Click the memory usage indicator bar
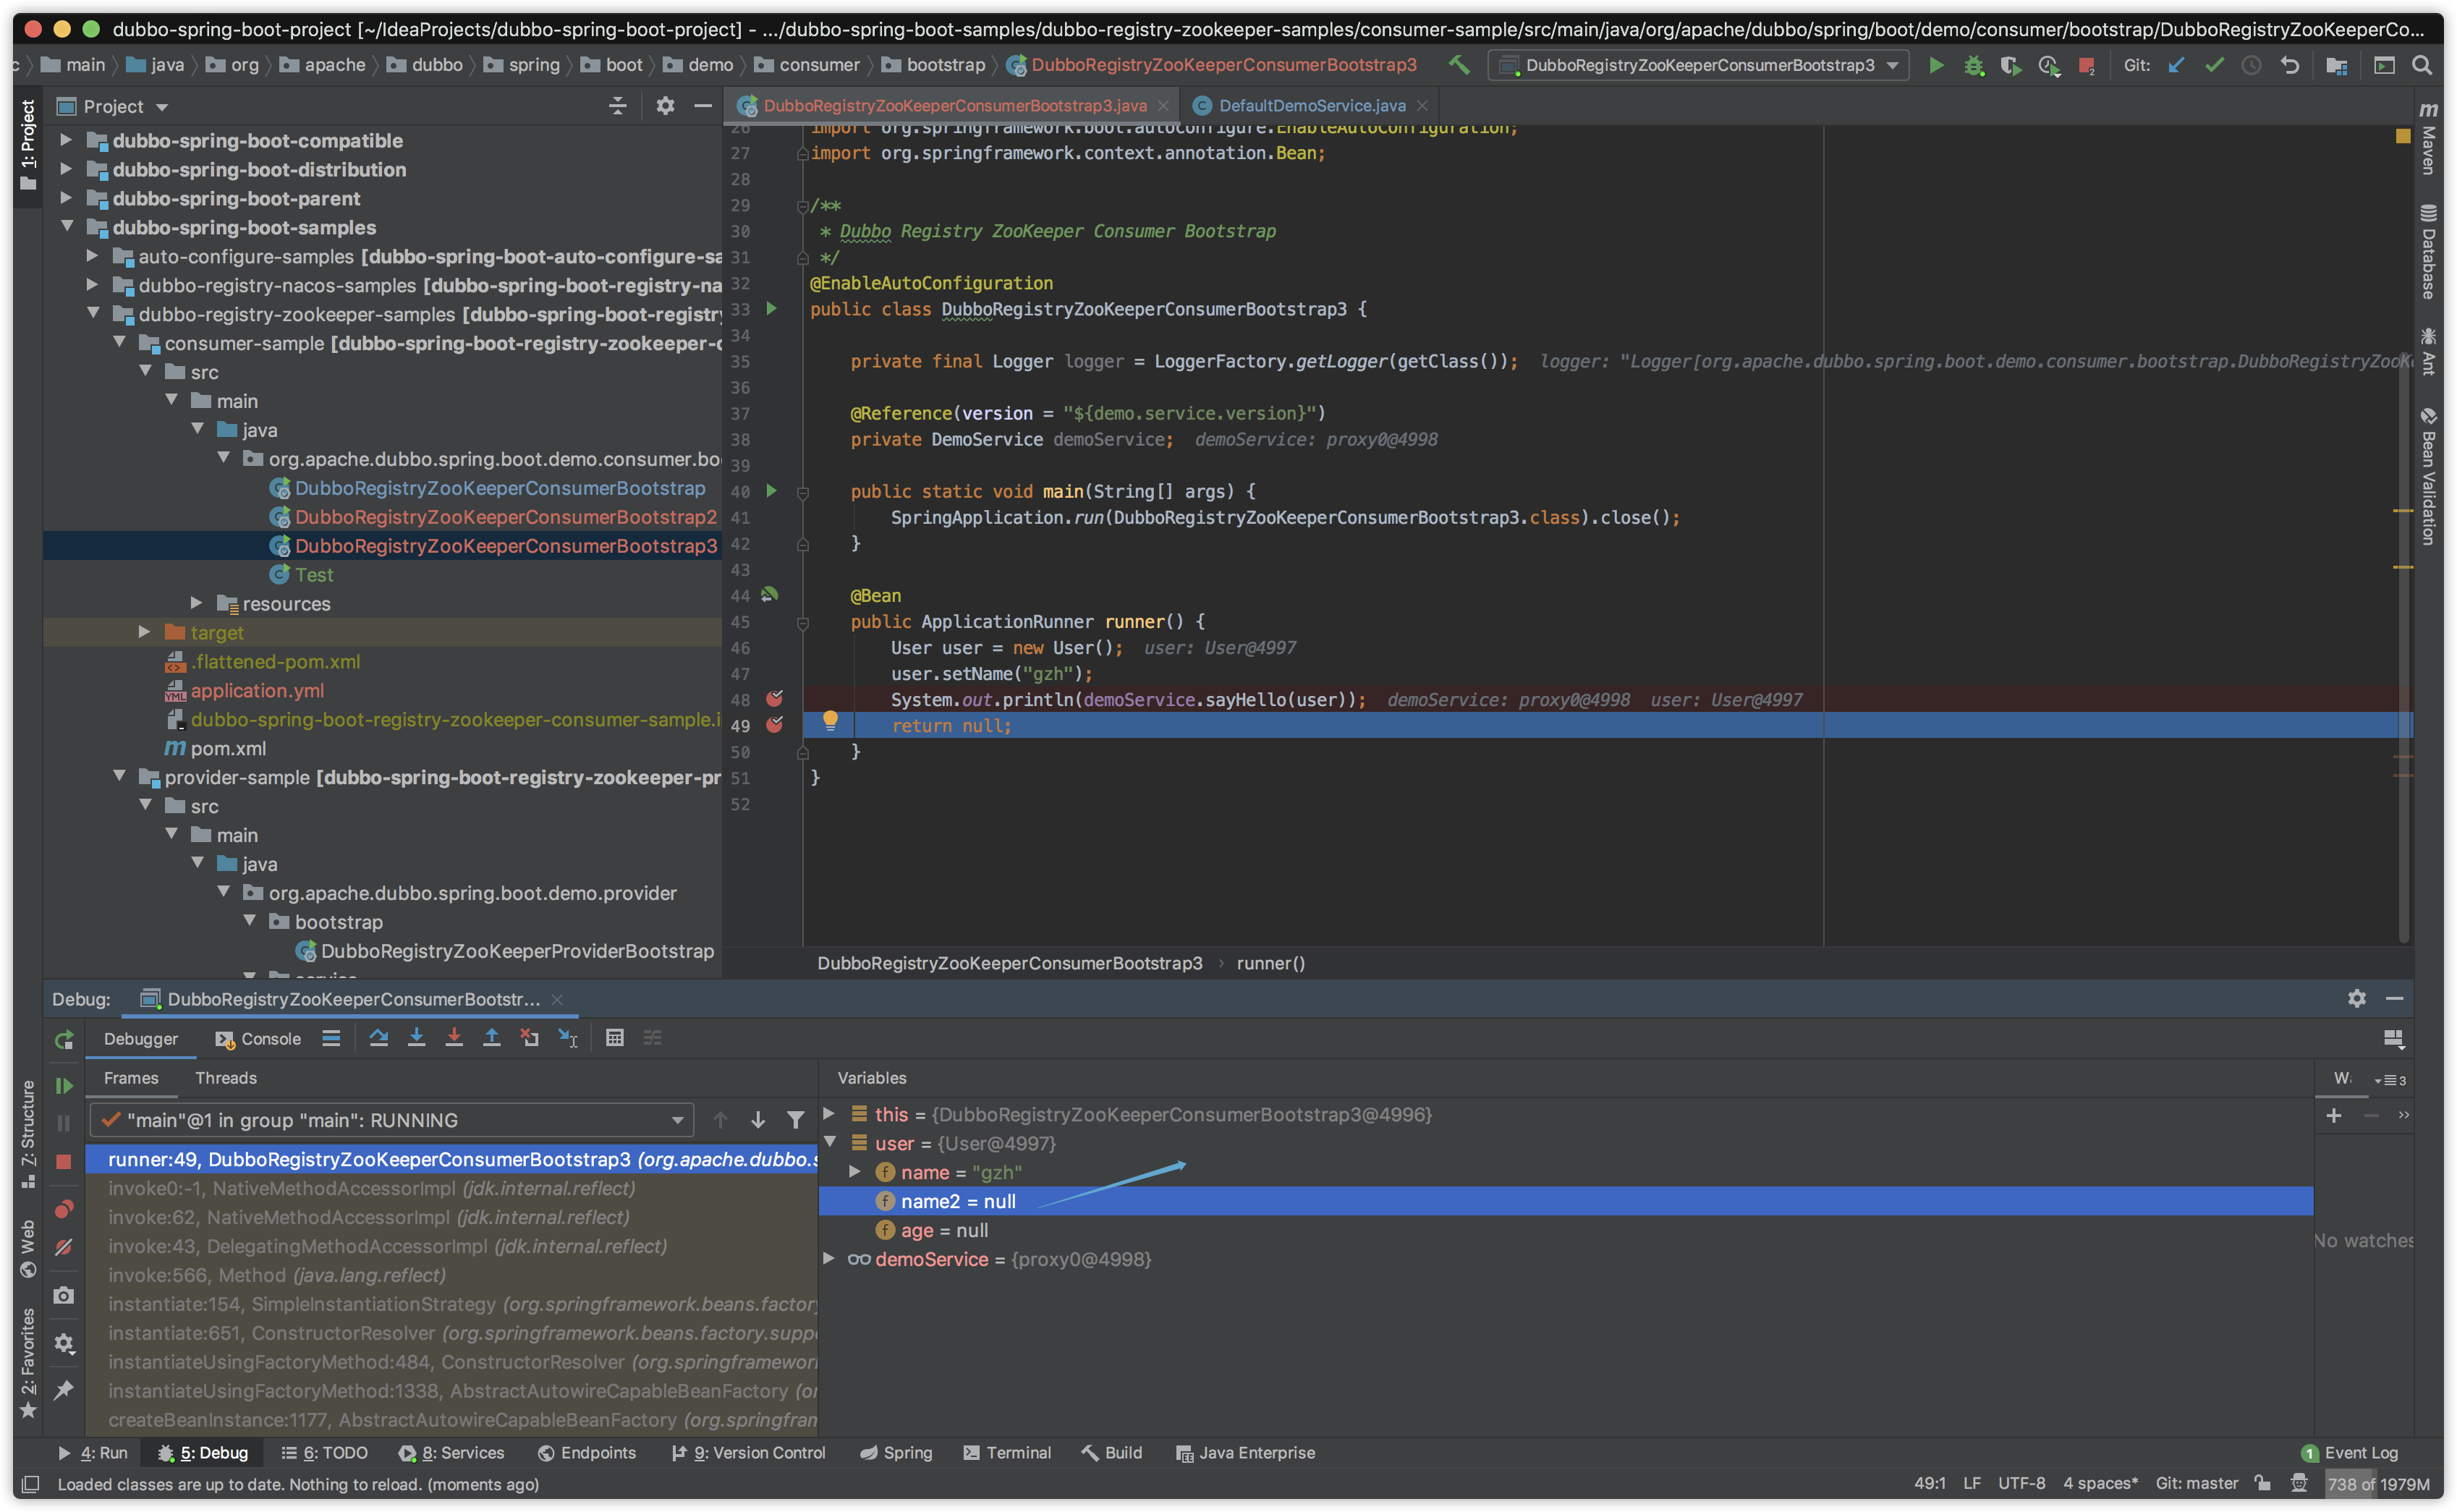 [2378, 1484]
